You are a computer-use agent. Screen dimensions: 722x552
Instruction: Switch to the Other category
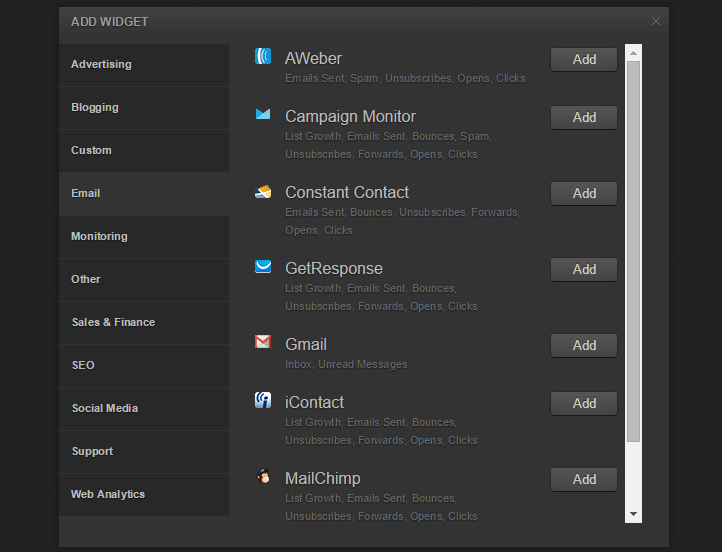pos(144,279)
